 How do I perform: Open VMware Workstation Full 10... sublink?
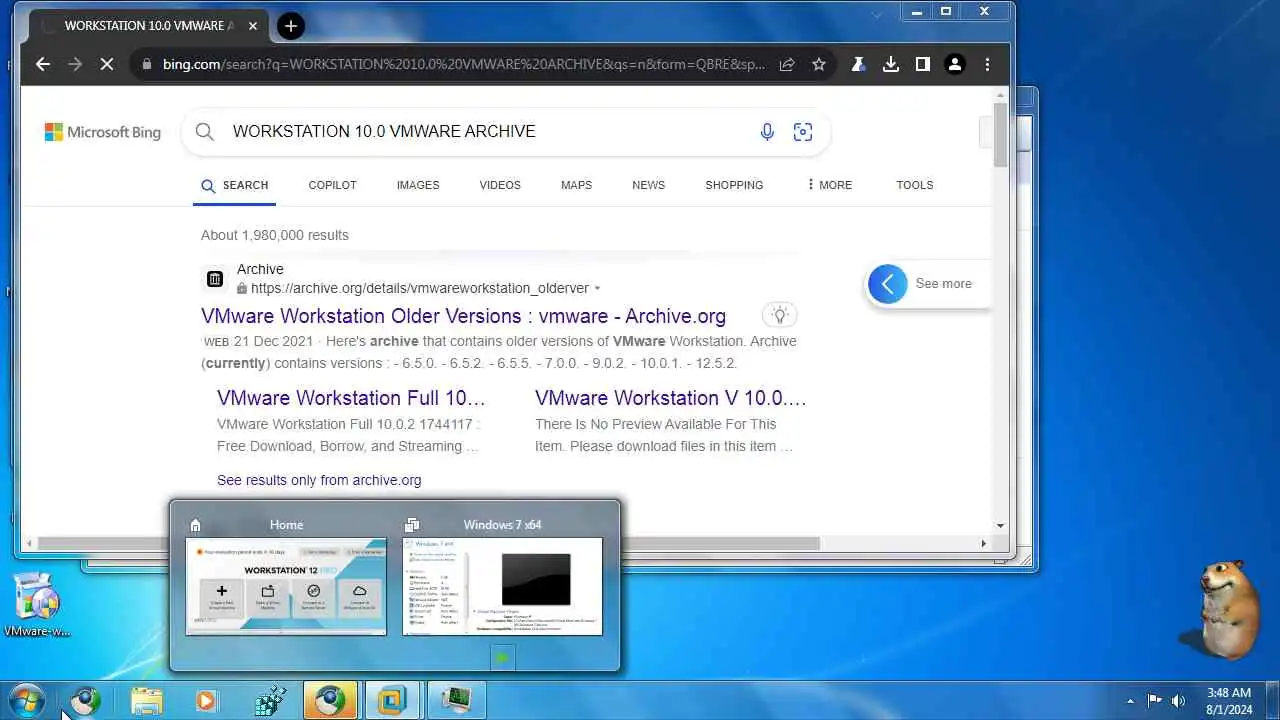coord(351,398)
